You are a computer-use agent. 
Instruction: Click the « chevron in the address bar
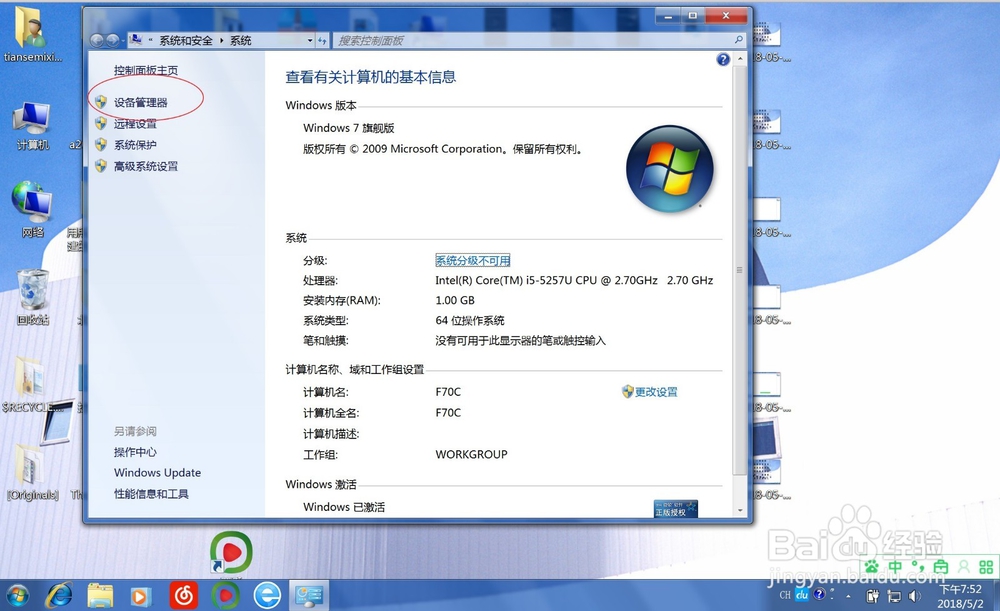pos(151,40)
